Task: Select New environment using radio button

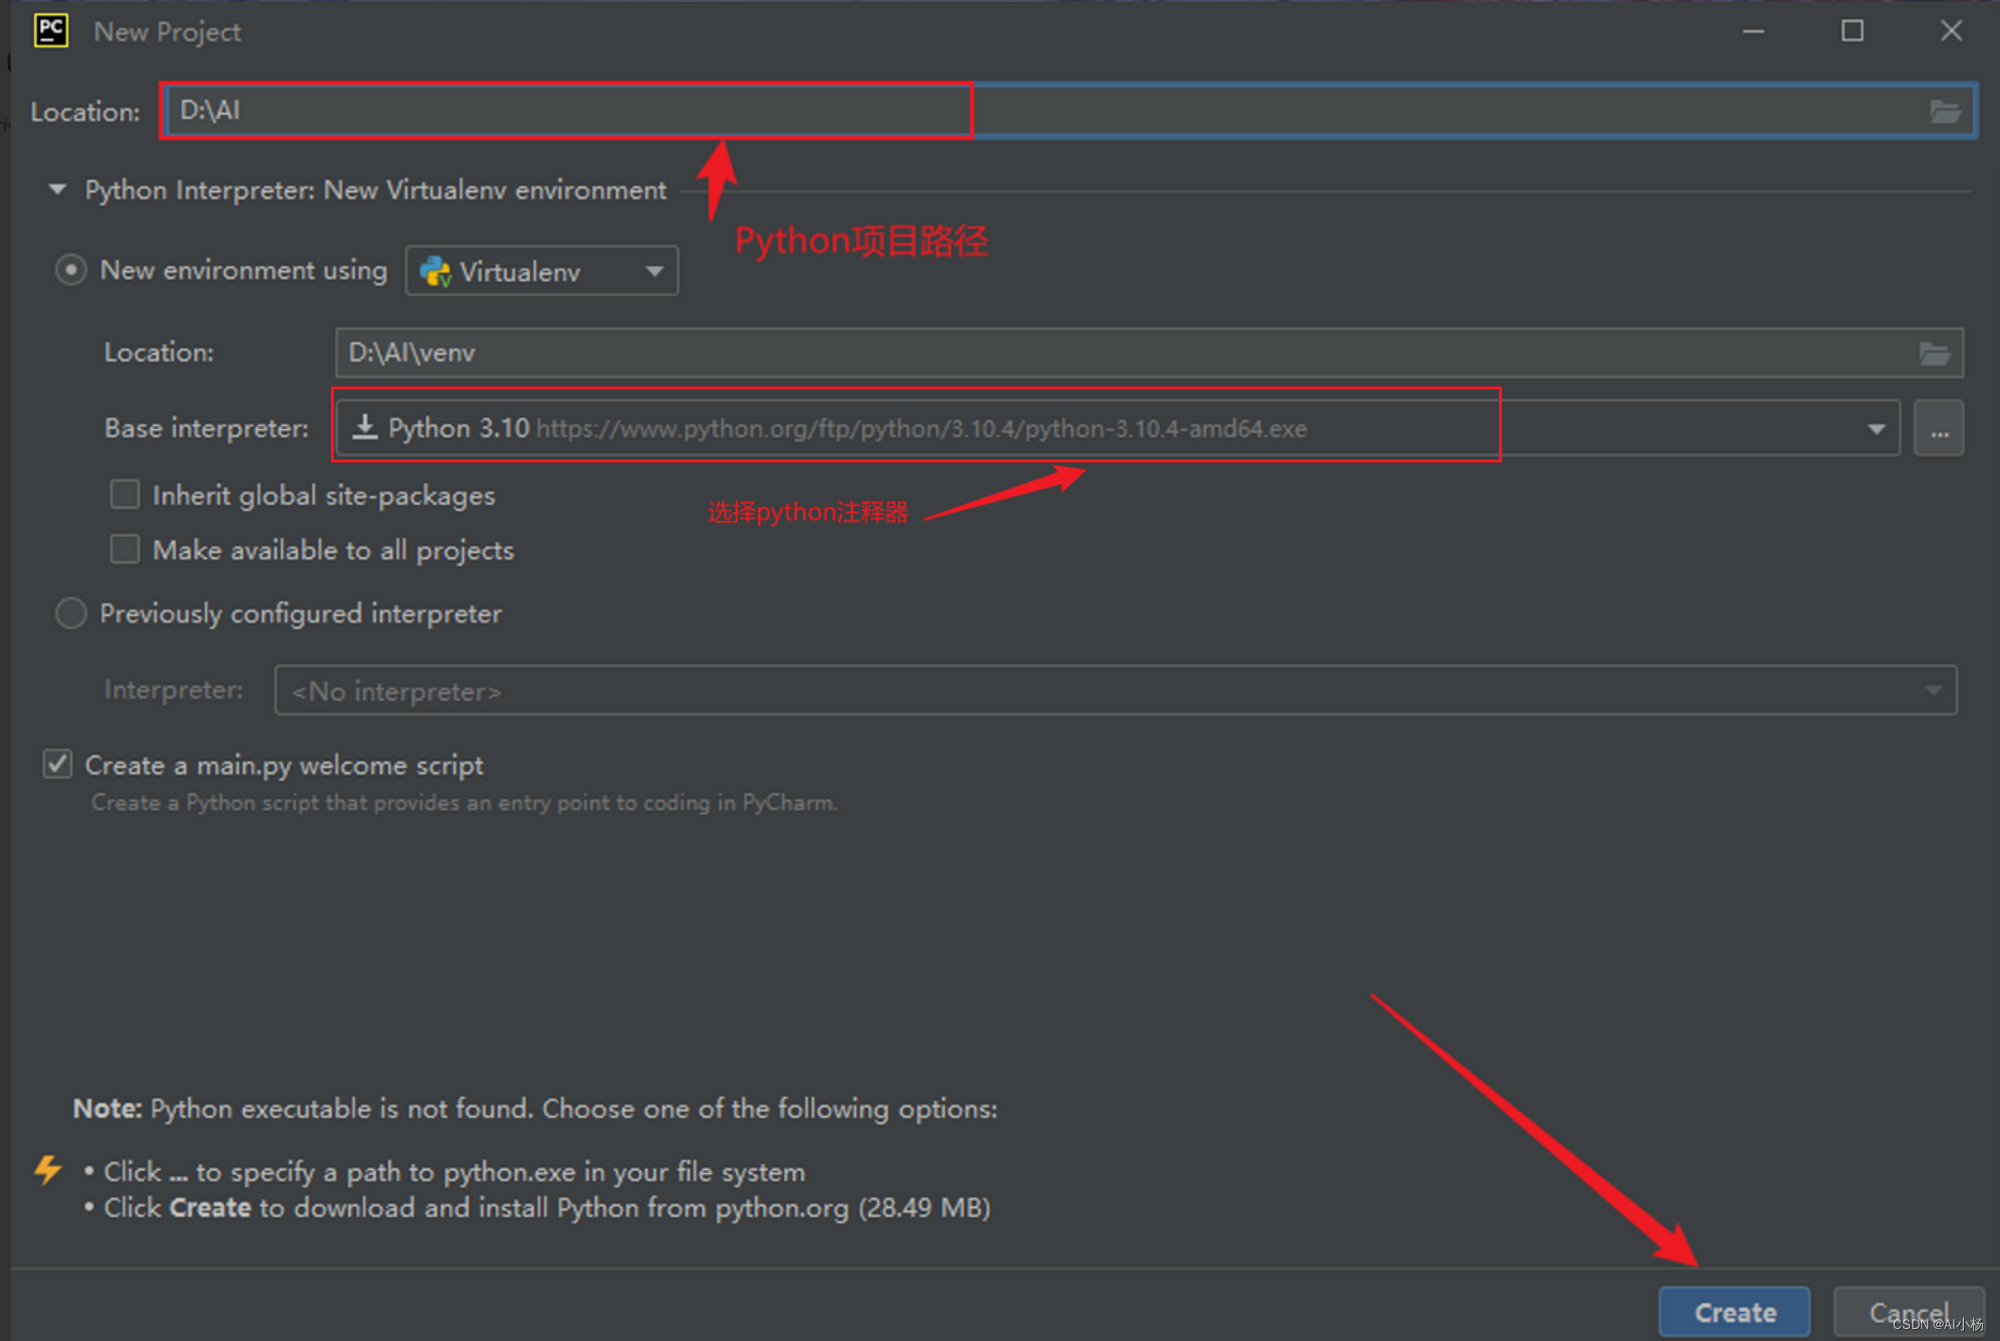Action: pyautogui.click(x=69, y=269)
